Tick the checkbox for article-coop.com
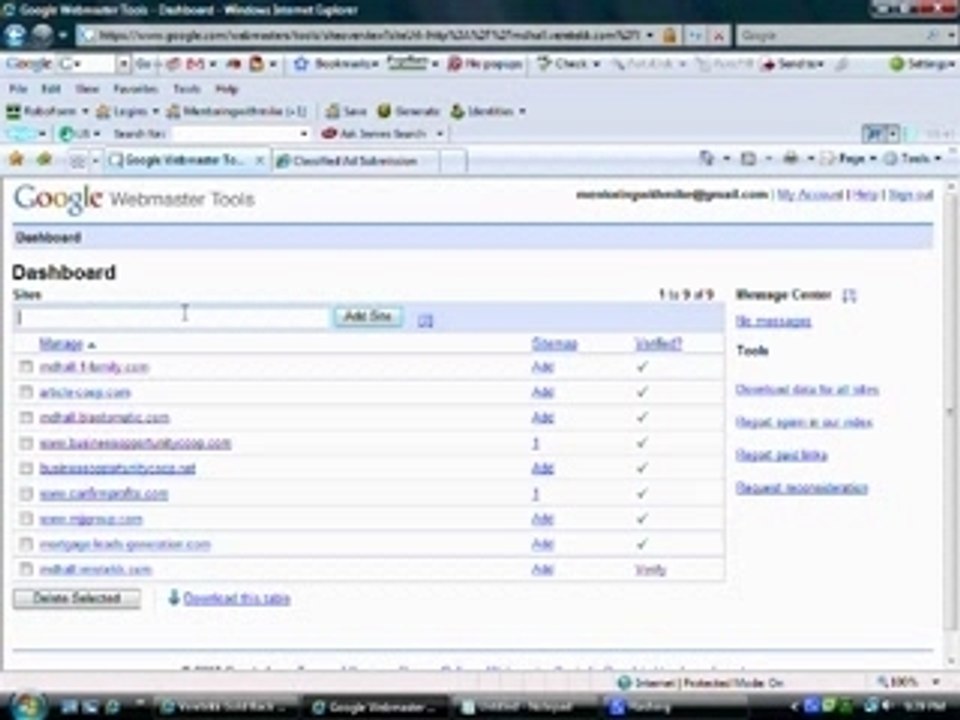Image resolution: width=960 pixels, height=720 pixels. point(26,392)
